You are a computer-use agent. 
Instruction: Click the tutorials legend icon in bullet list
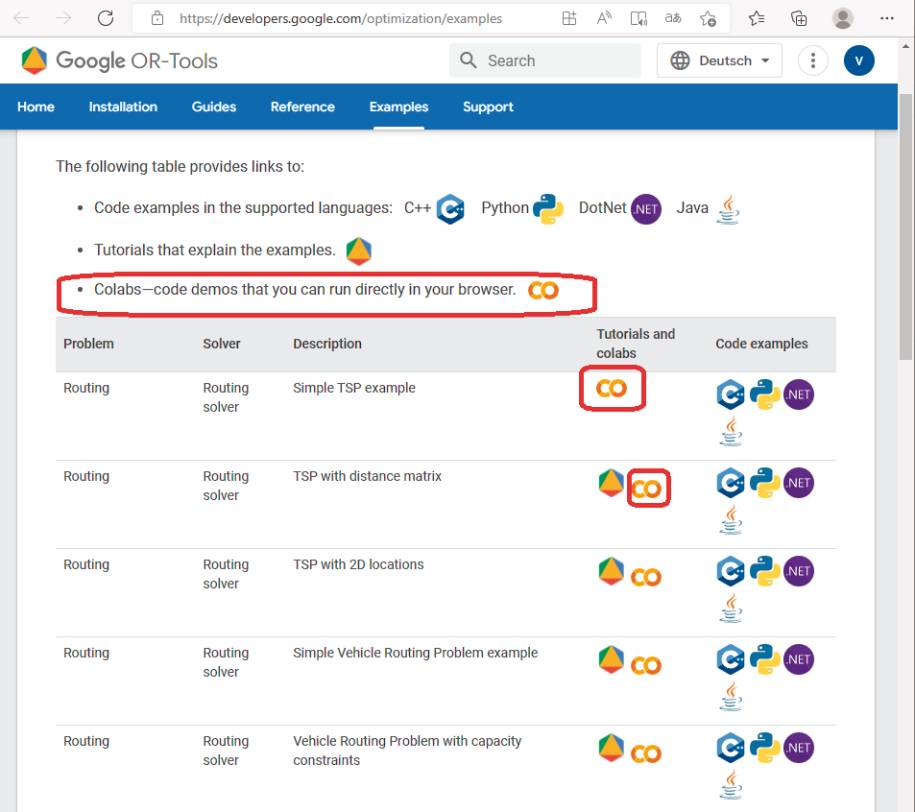[358, 252]
